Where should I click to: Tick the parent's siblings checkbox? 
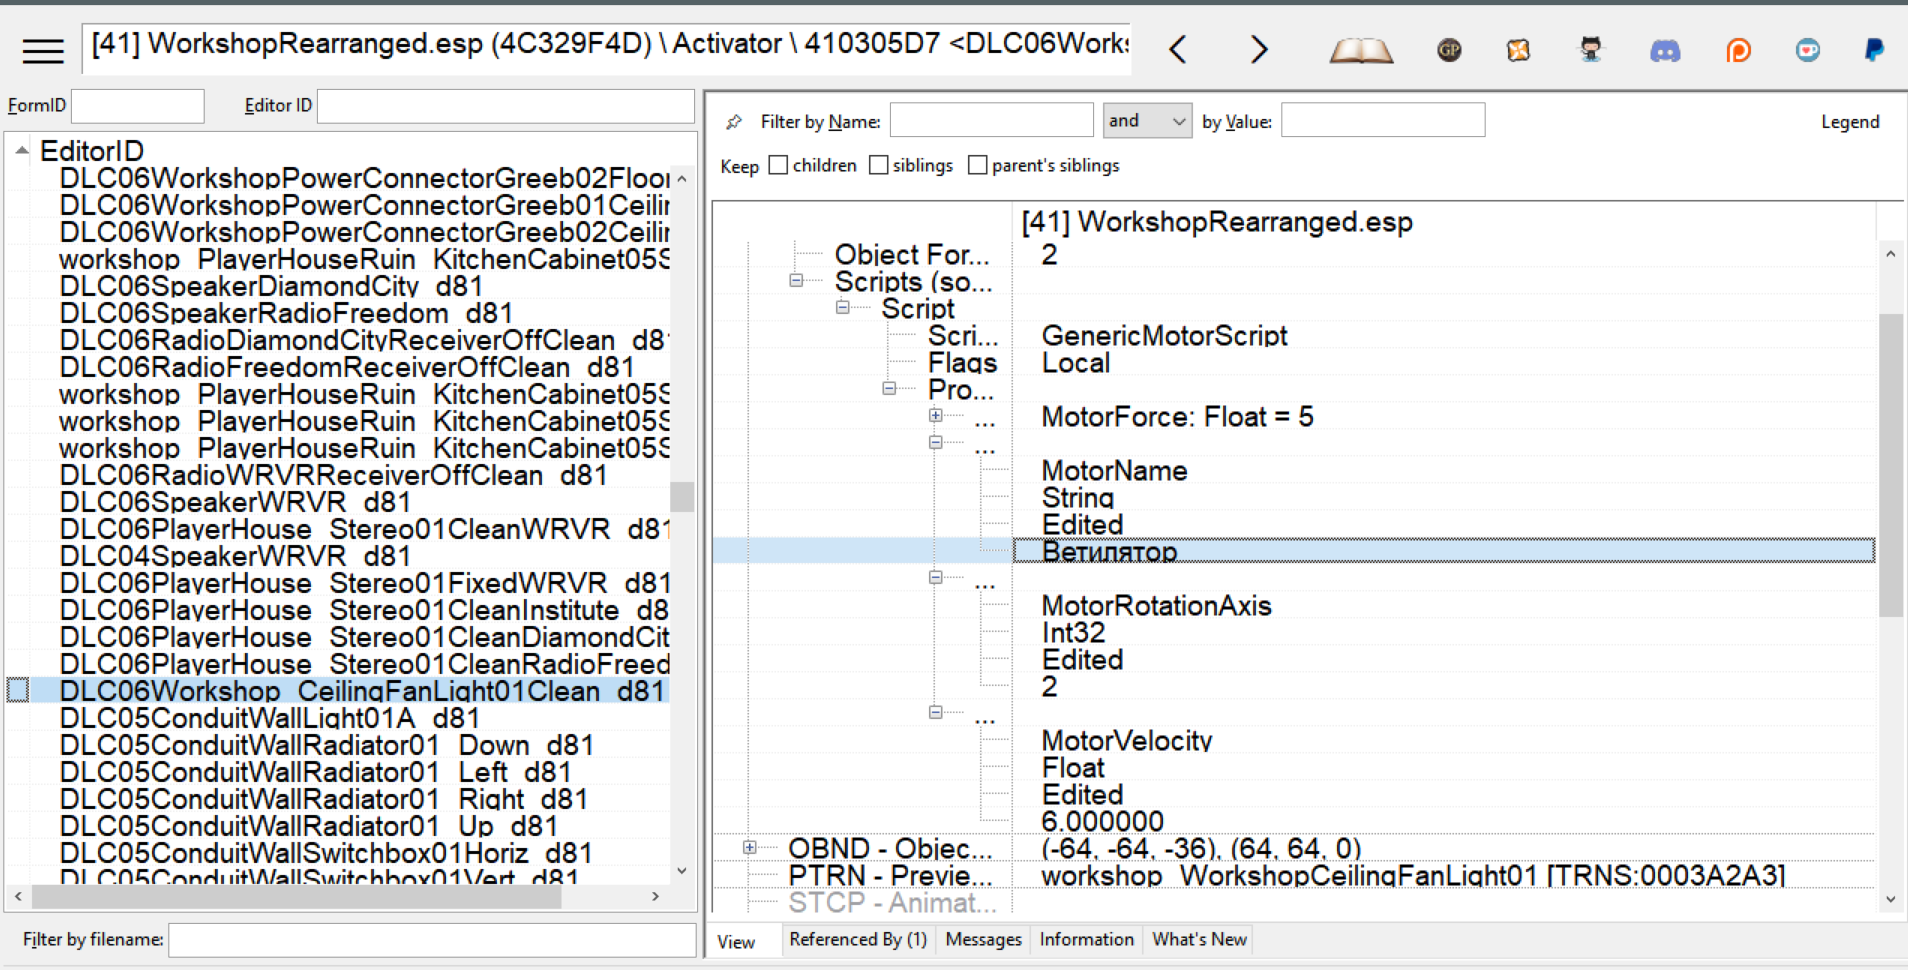[x=978, y=165]
